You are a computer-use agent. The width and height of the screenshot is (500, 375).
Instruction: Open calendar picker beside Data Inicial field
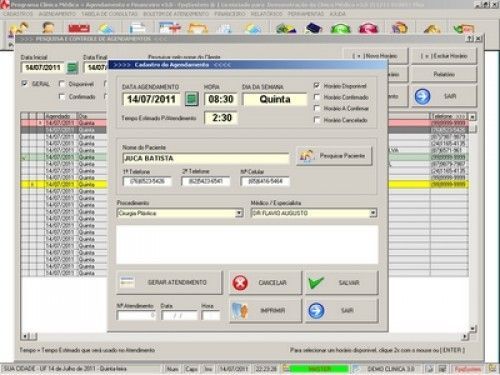(x=72, y=68)
